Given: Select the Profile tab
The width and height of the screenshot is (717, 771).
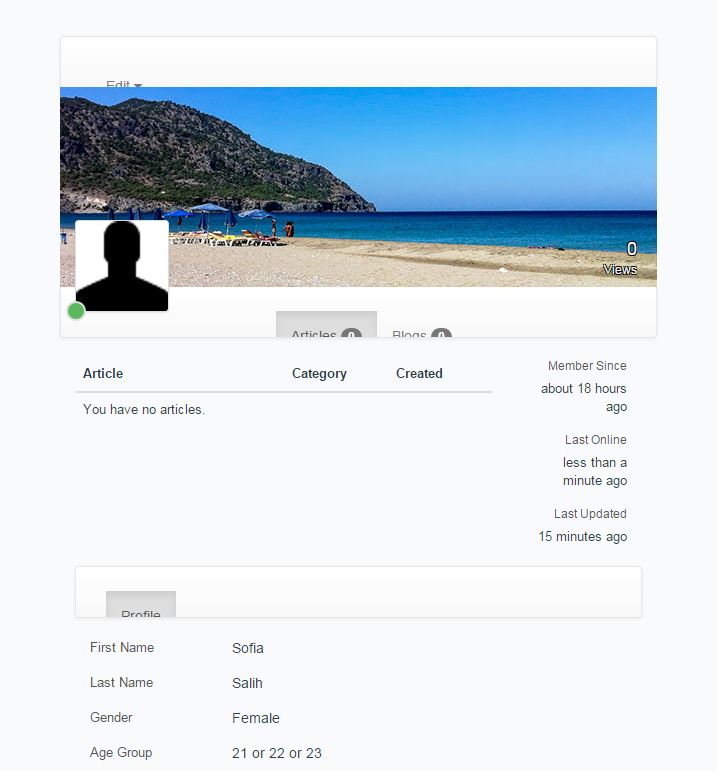Looking at the screenshot, I should coord(141,604).
